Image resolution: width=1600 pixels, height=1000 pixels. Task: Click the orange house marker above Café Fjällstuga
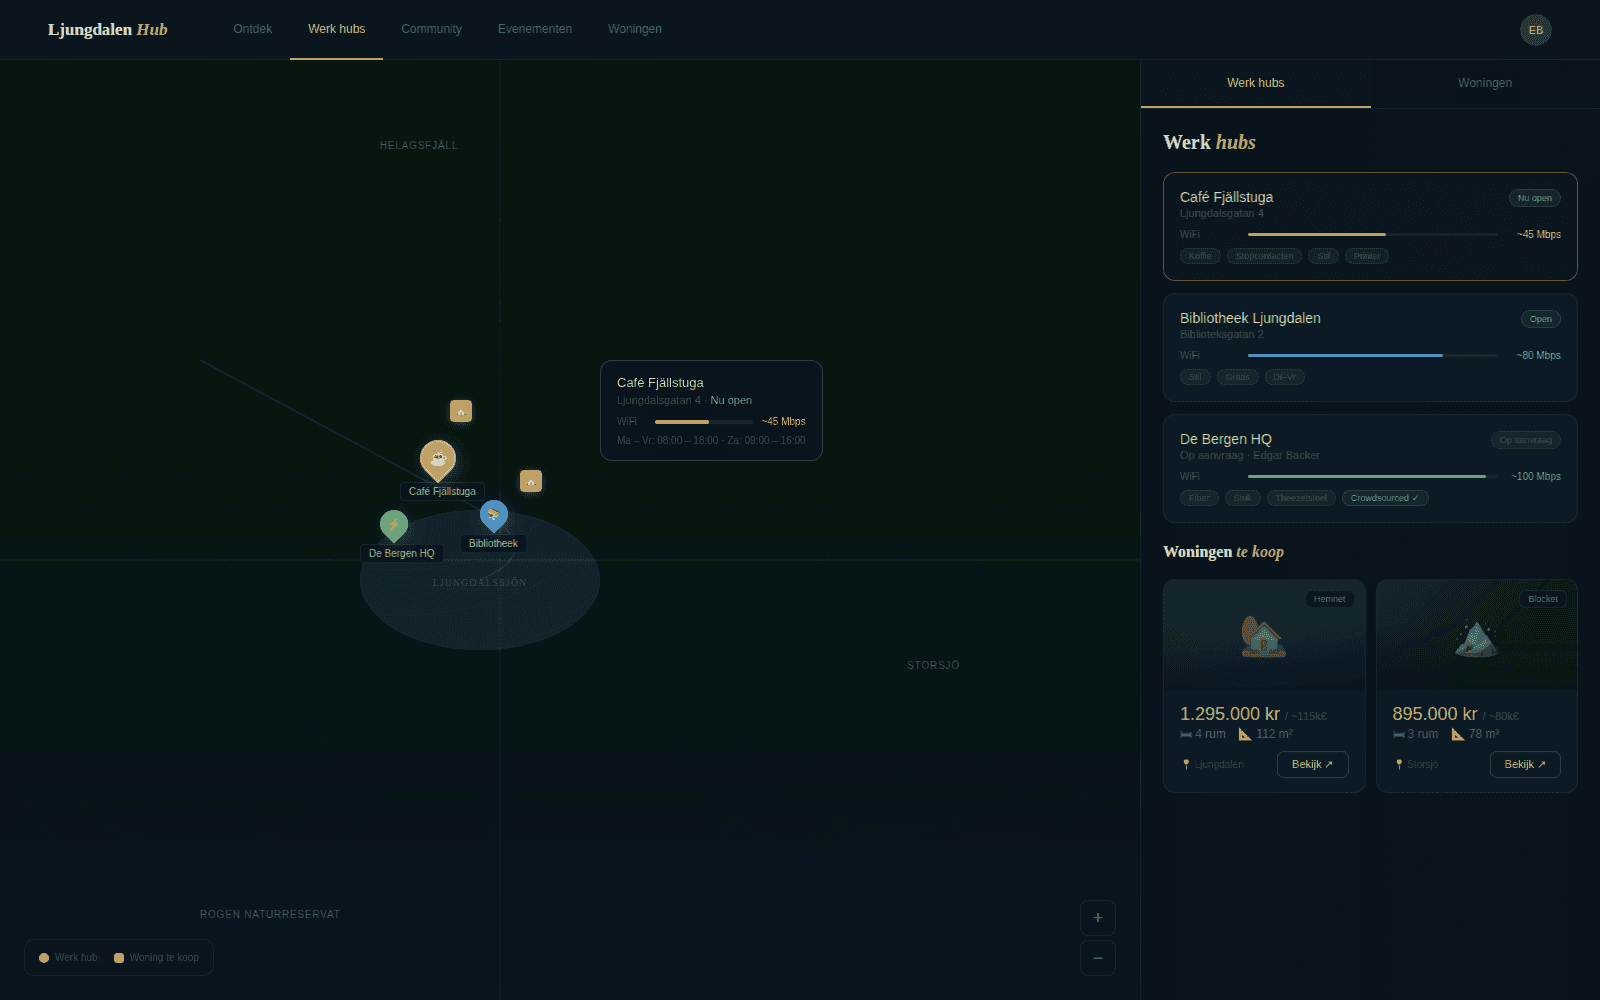pyautogui.click(x=461, y=410)
